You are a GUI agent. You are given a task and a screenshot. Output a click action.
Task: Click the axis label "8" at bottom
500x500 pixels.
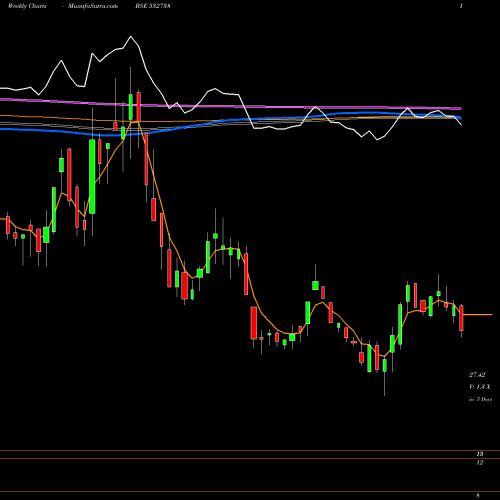pyautogui.click(x=478, y=496)
